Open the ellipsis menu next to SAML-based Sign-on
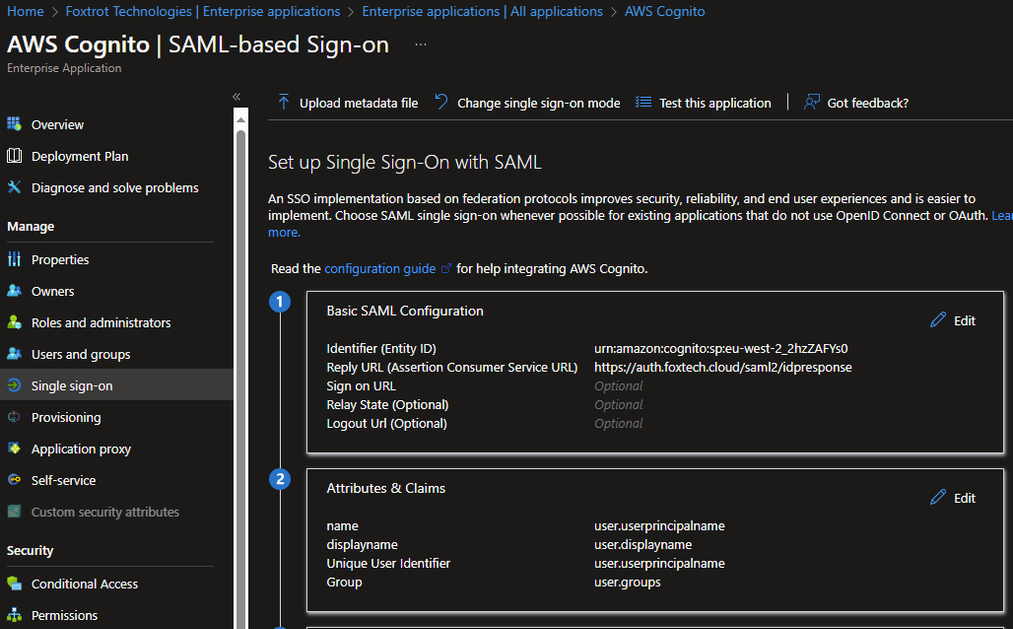The width and height of the screenshot is (1013, 629). point(420,44)
